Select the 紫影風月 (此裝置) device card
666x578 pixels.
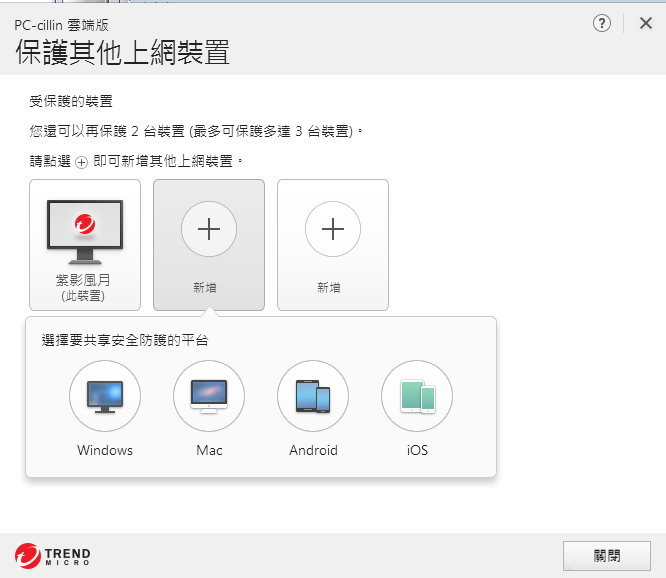point(85,245)
